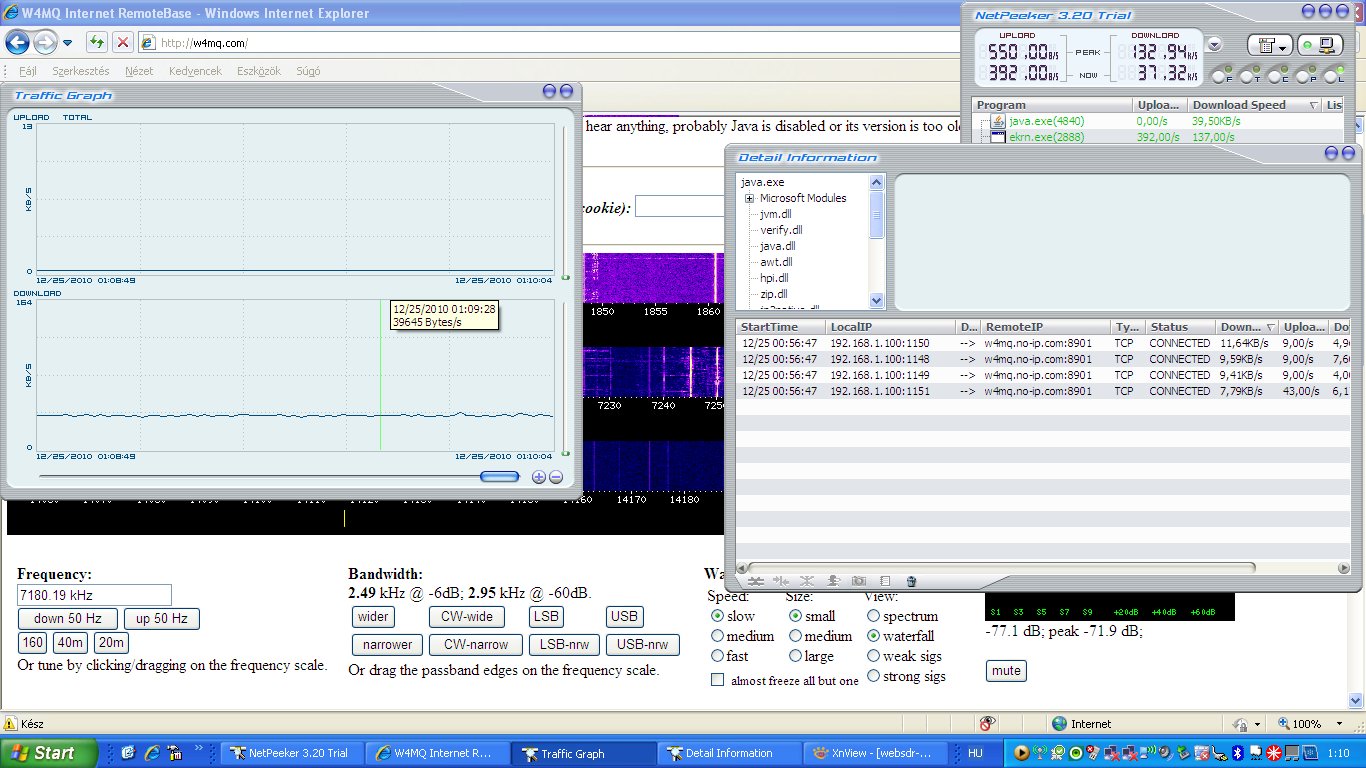Select the USB mode button

point(624,617)
